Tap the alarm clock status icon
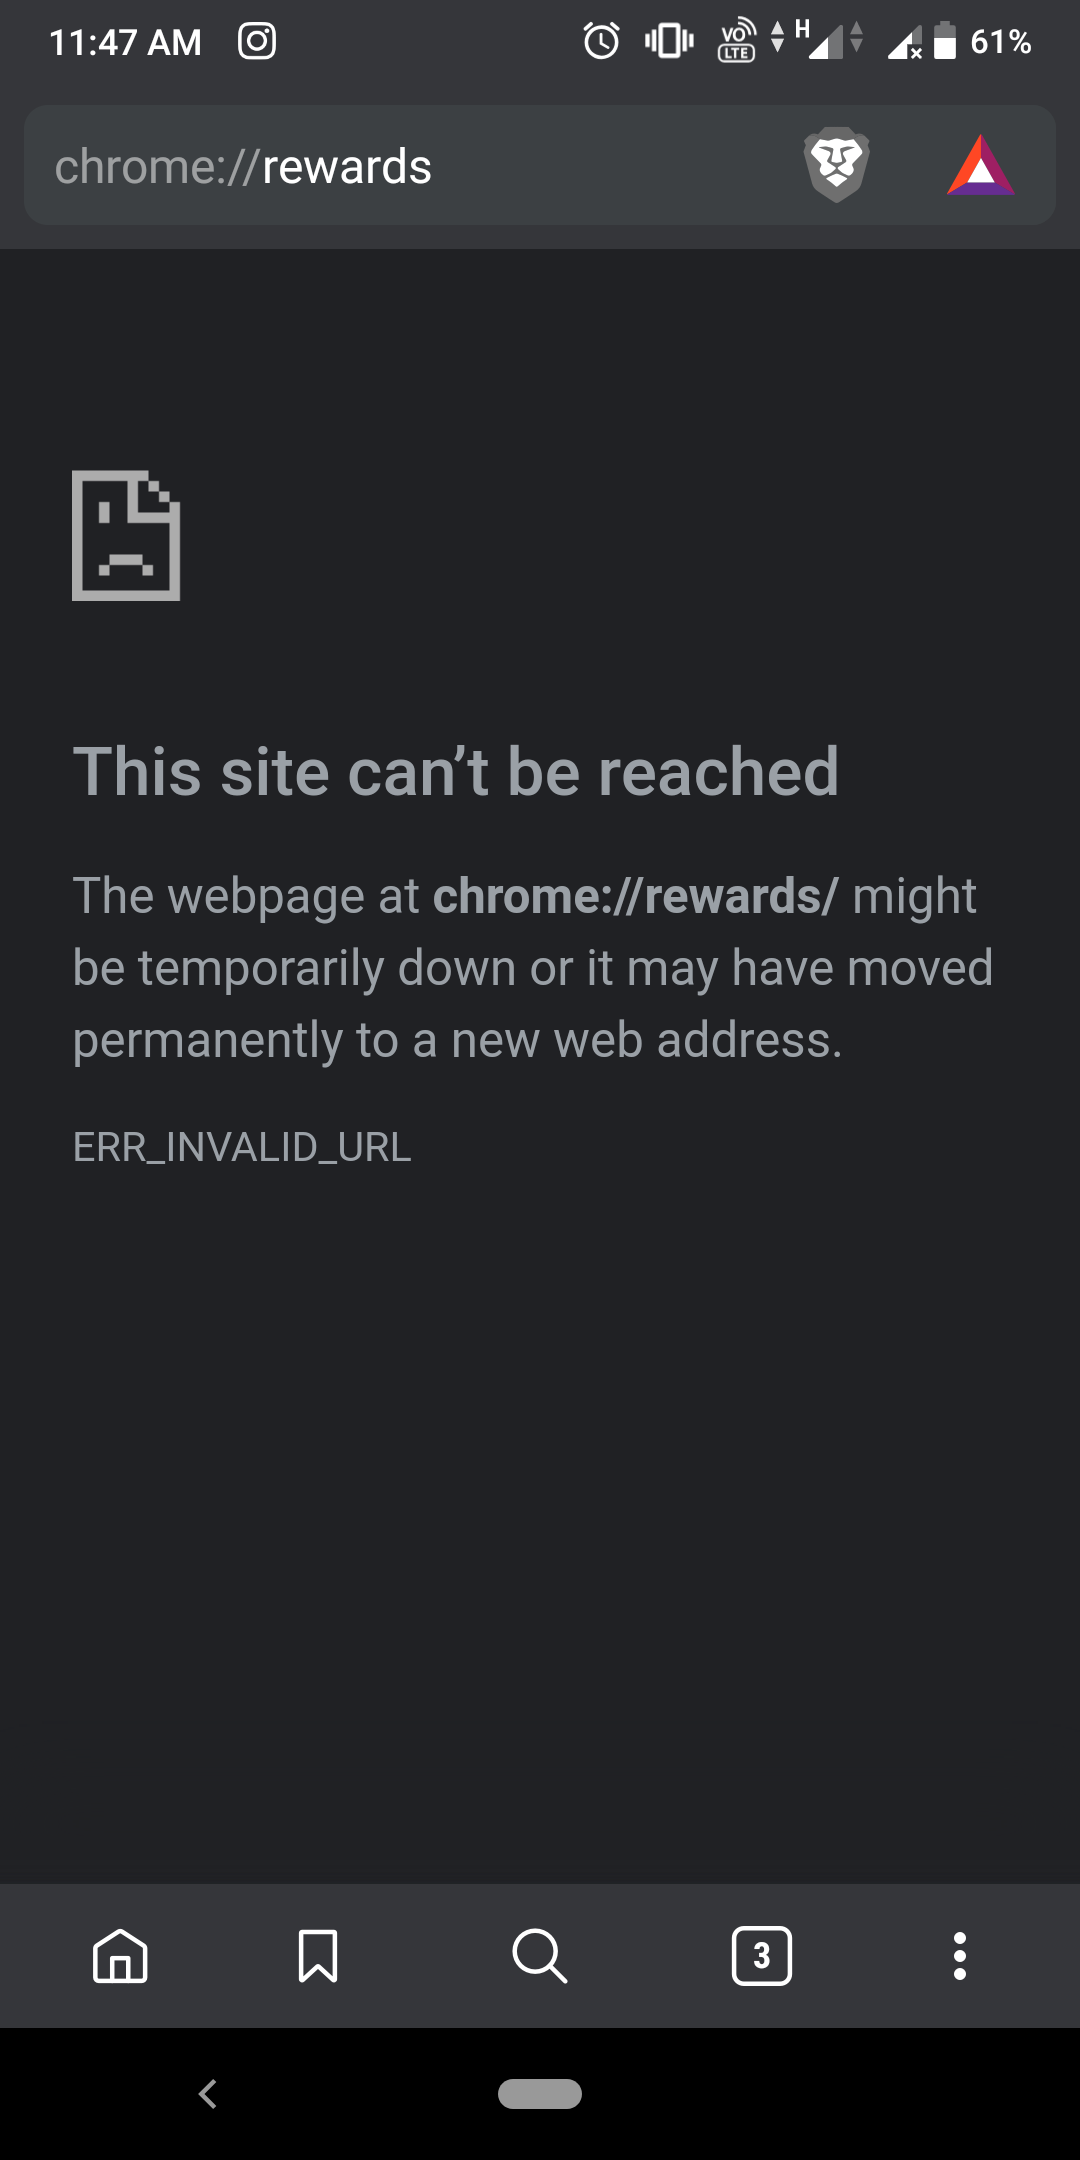1080x2160 pixels. click(x=602, y=41)
